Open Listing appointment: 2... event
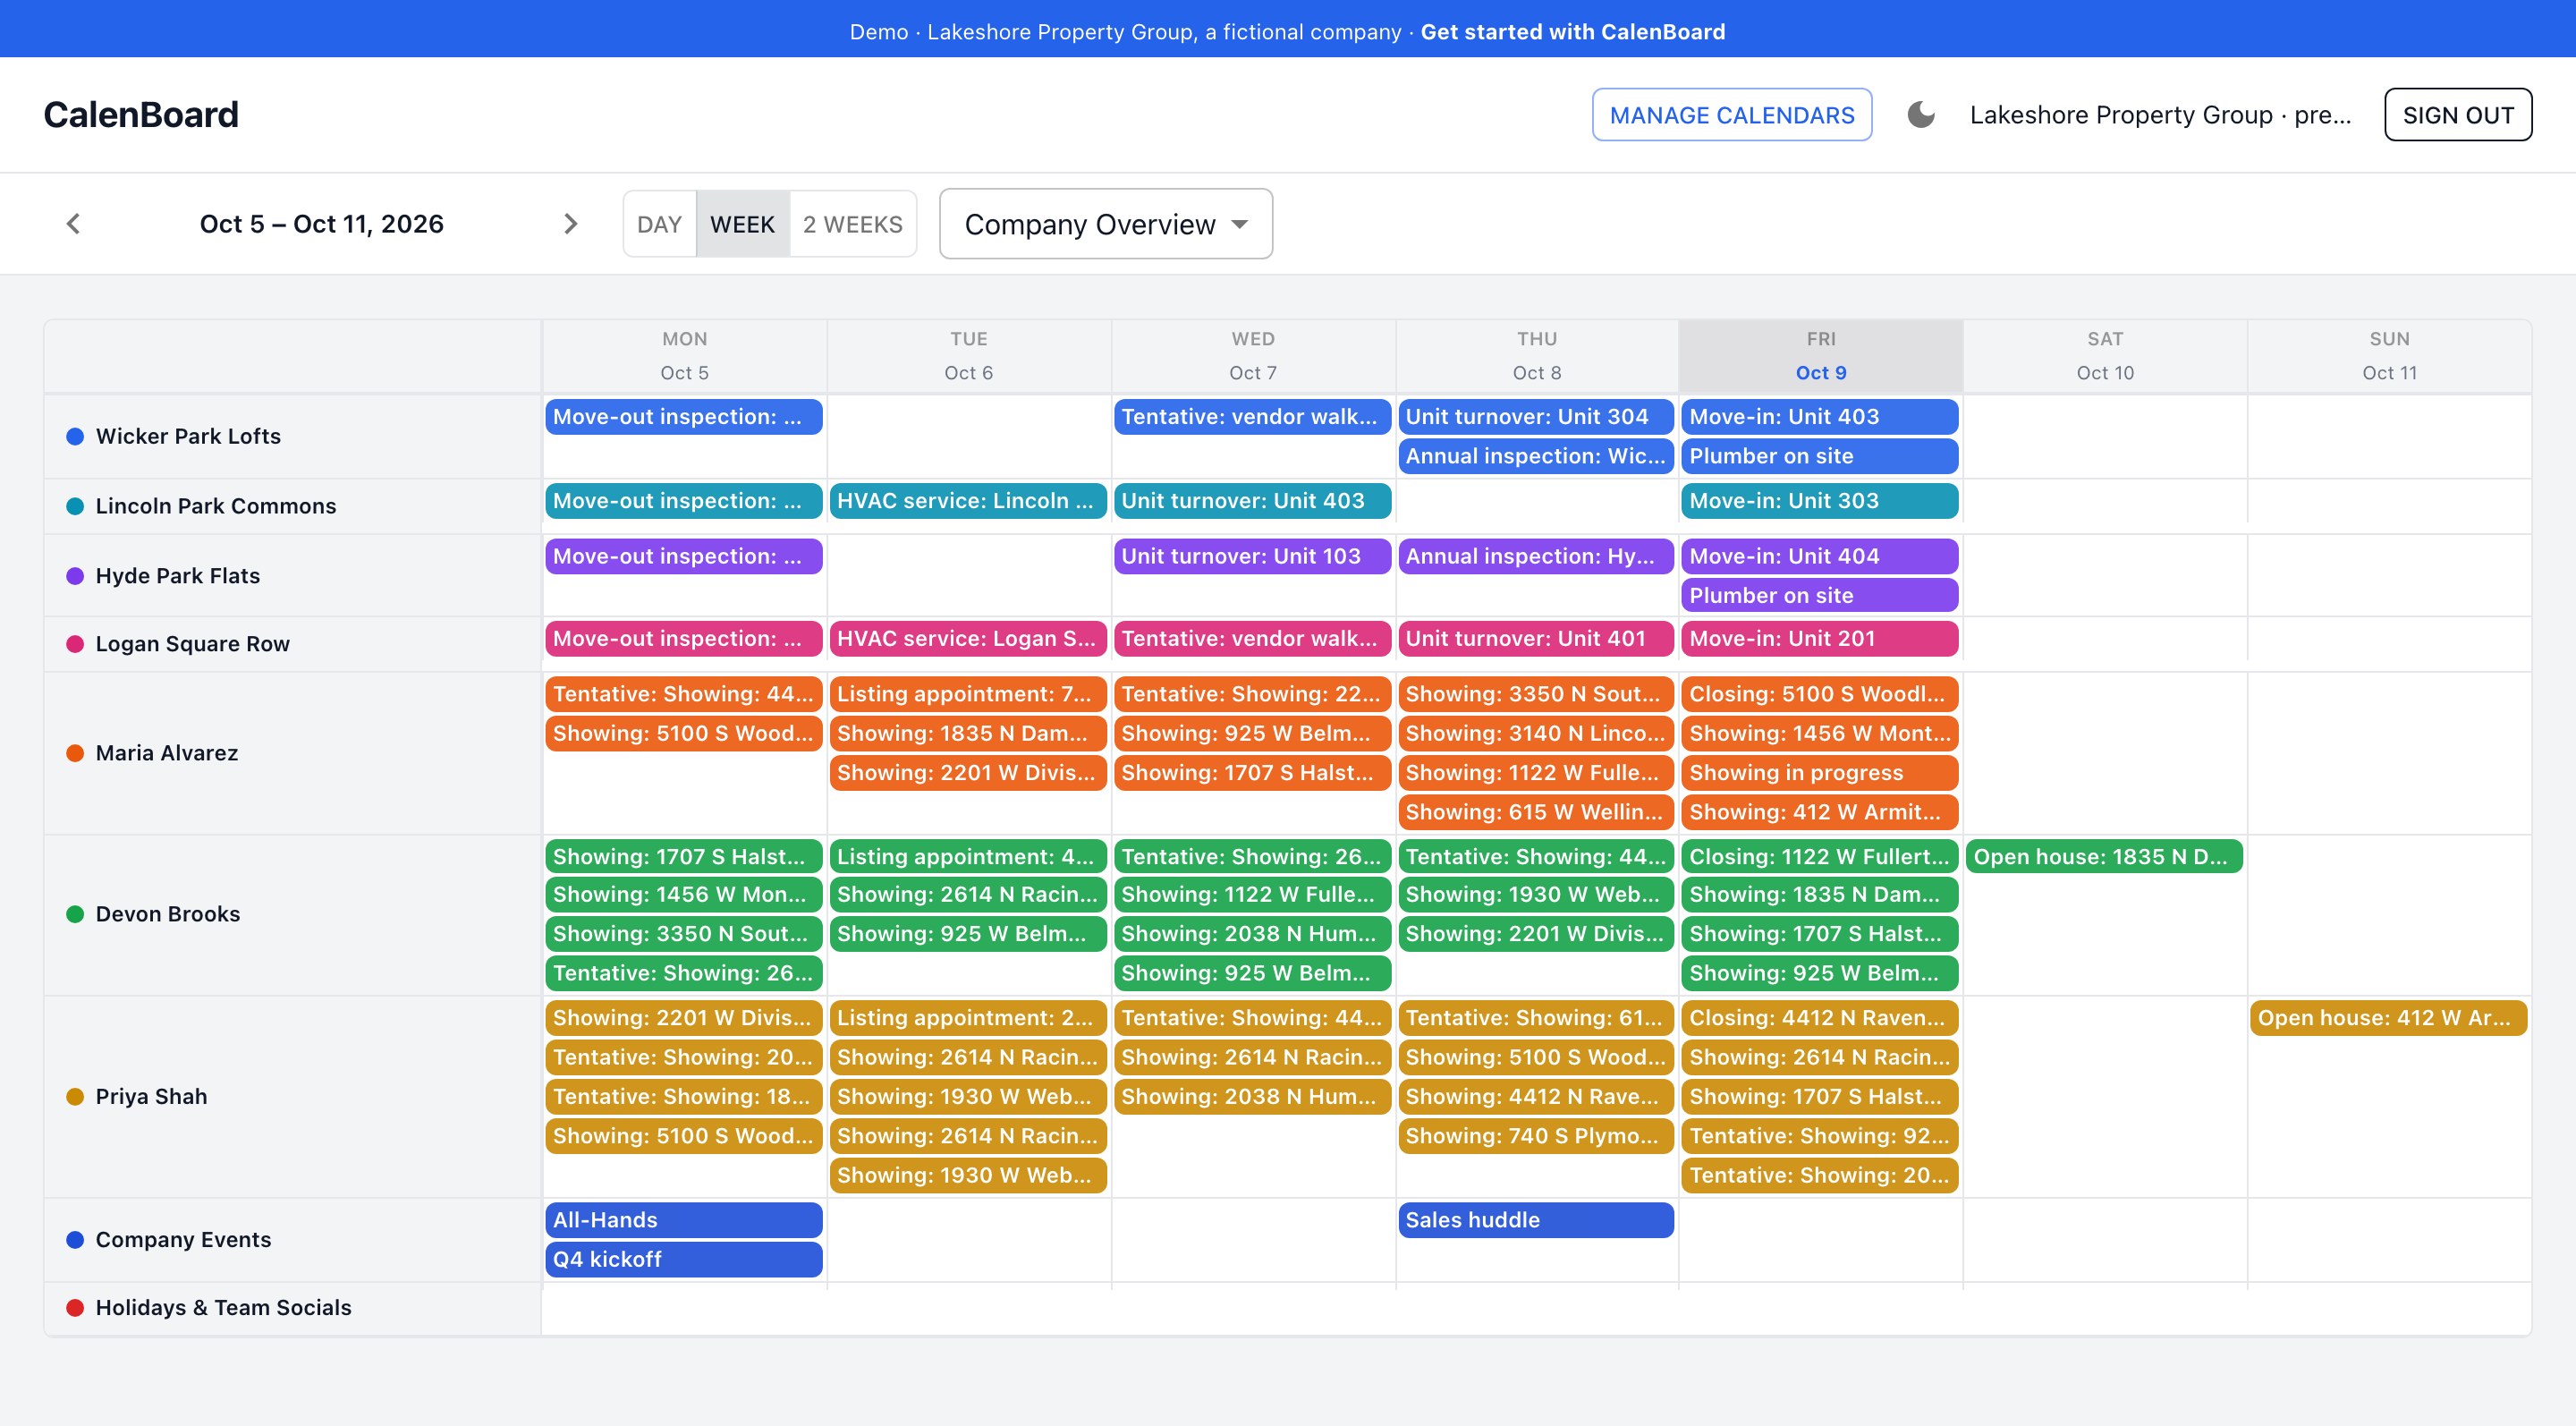The image size is (2576, 1426). pos(968,1018)
